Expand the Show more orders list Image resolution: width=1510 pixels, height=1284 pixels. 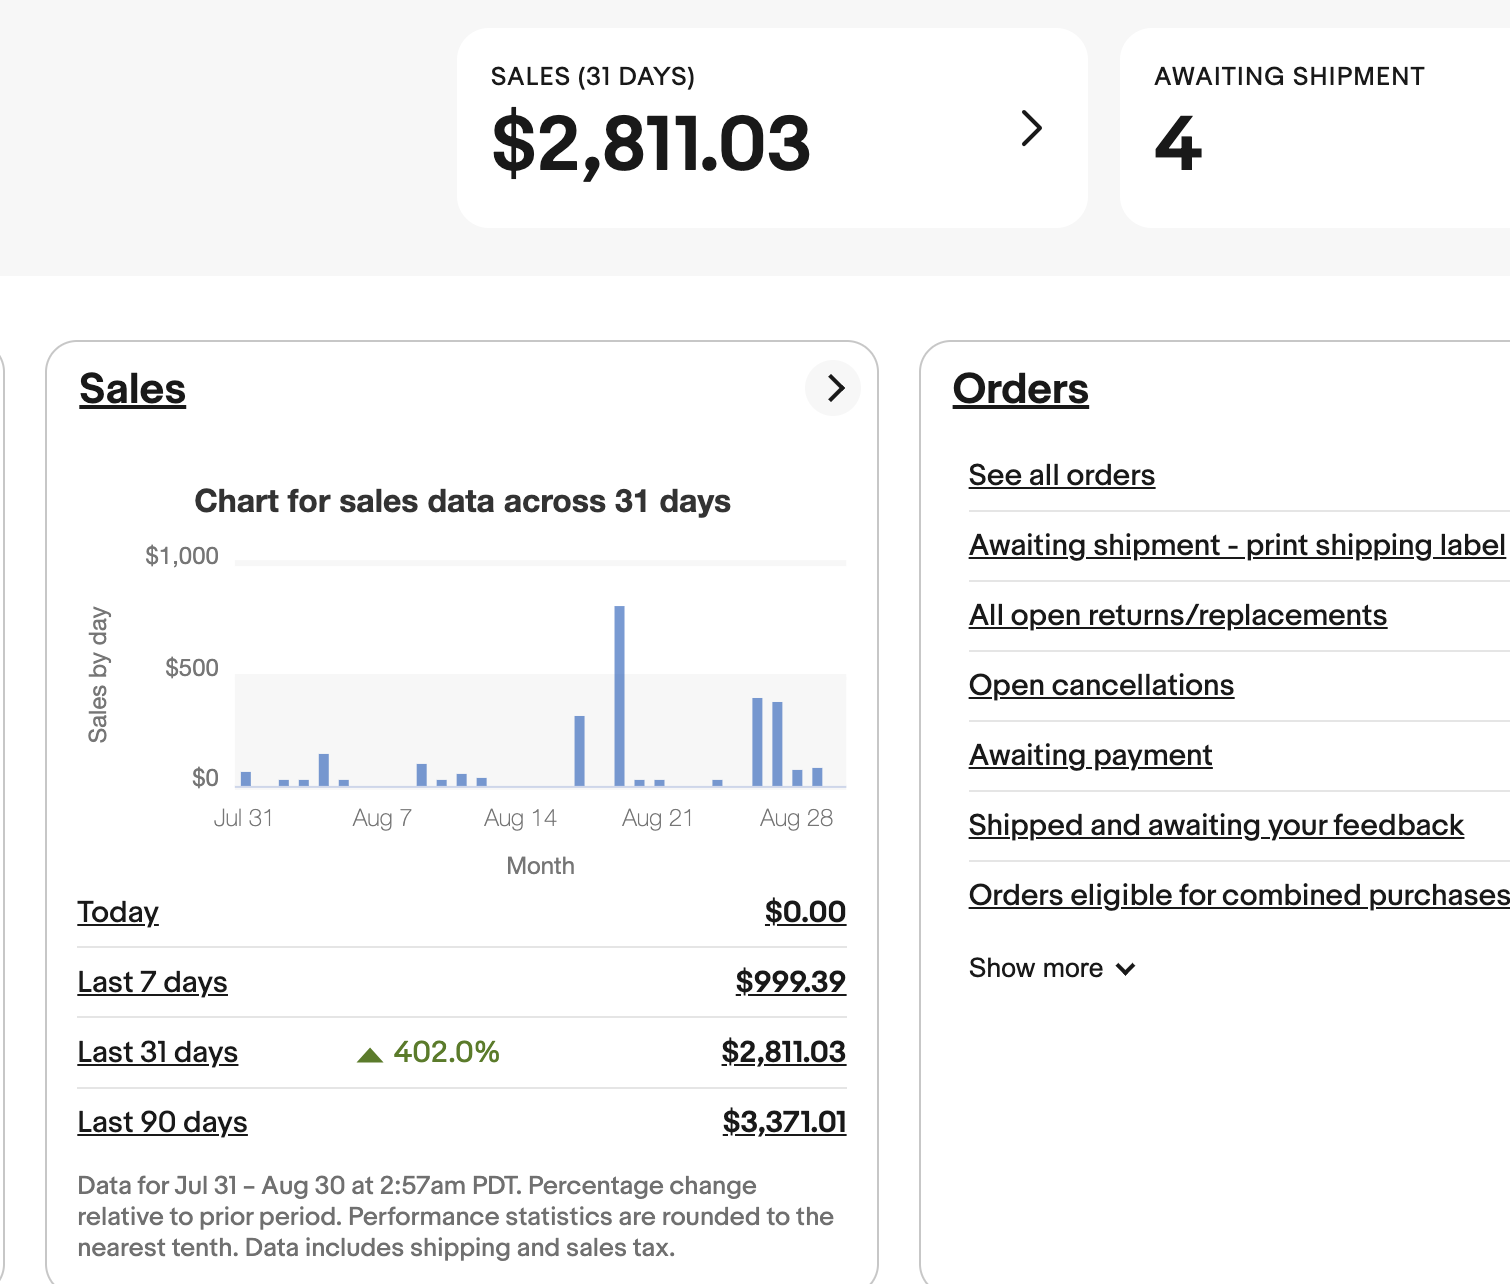(1051, 968)
